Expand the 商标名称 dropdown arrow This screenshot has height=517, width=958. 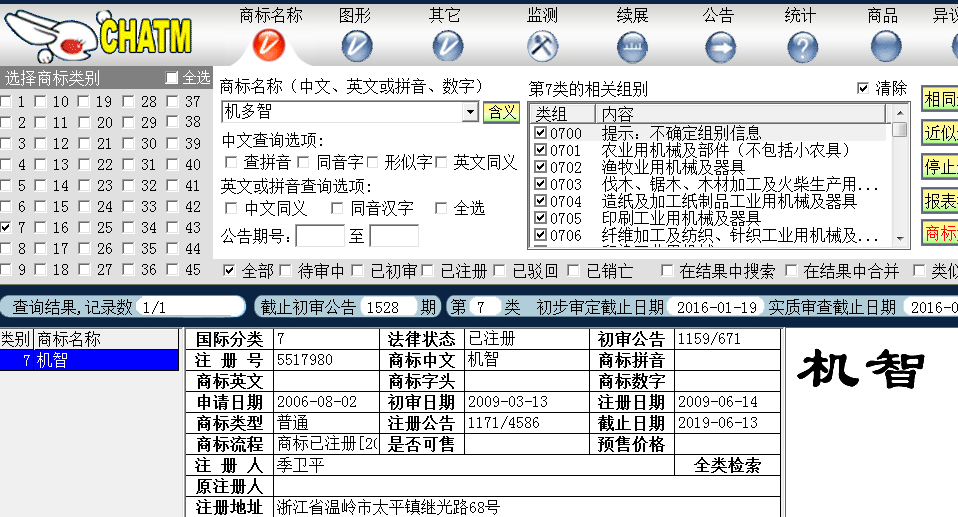470,112
